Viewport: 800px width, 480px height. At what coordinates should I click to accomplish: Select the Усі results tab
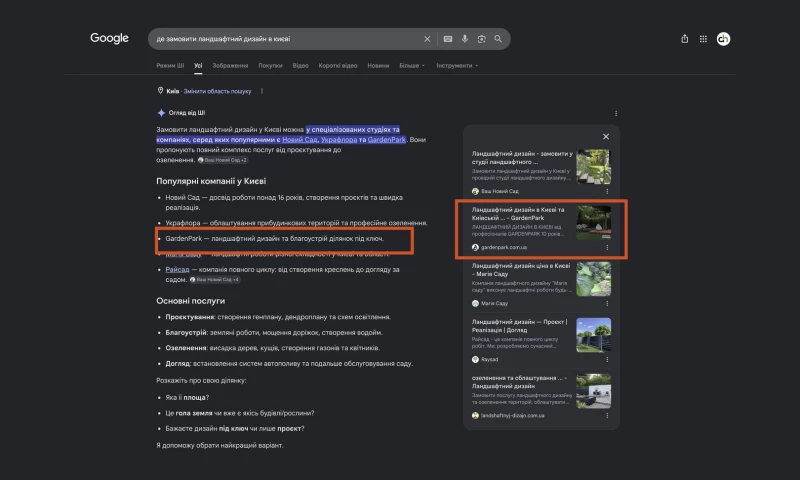tap(198, 65)
